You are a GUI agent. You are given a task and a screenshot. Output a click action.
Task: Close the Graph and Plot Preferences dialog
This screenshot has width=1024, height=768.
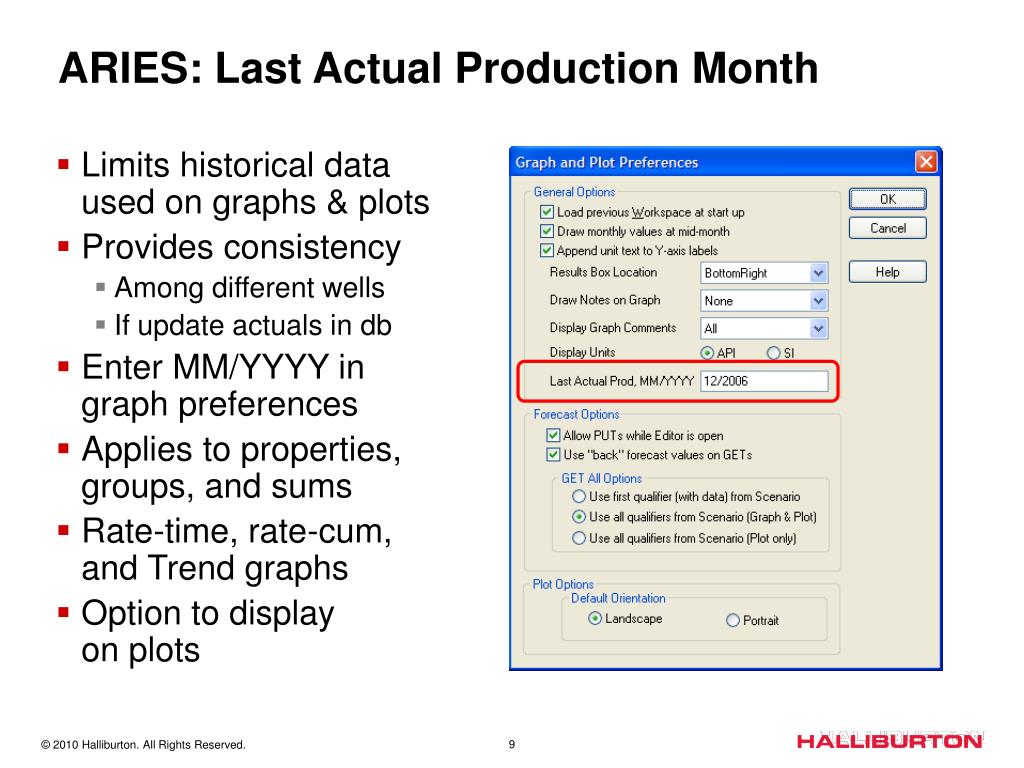[926, 161]
